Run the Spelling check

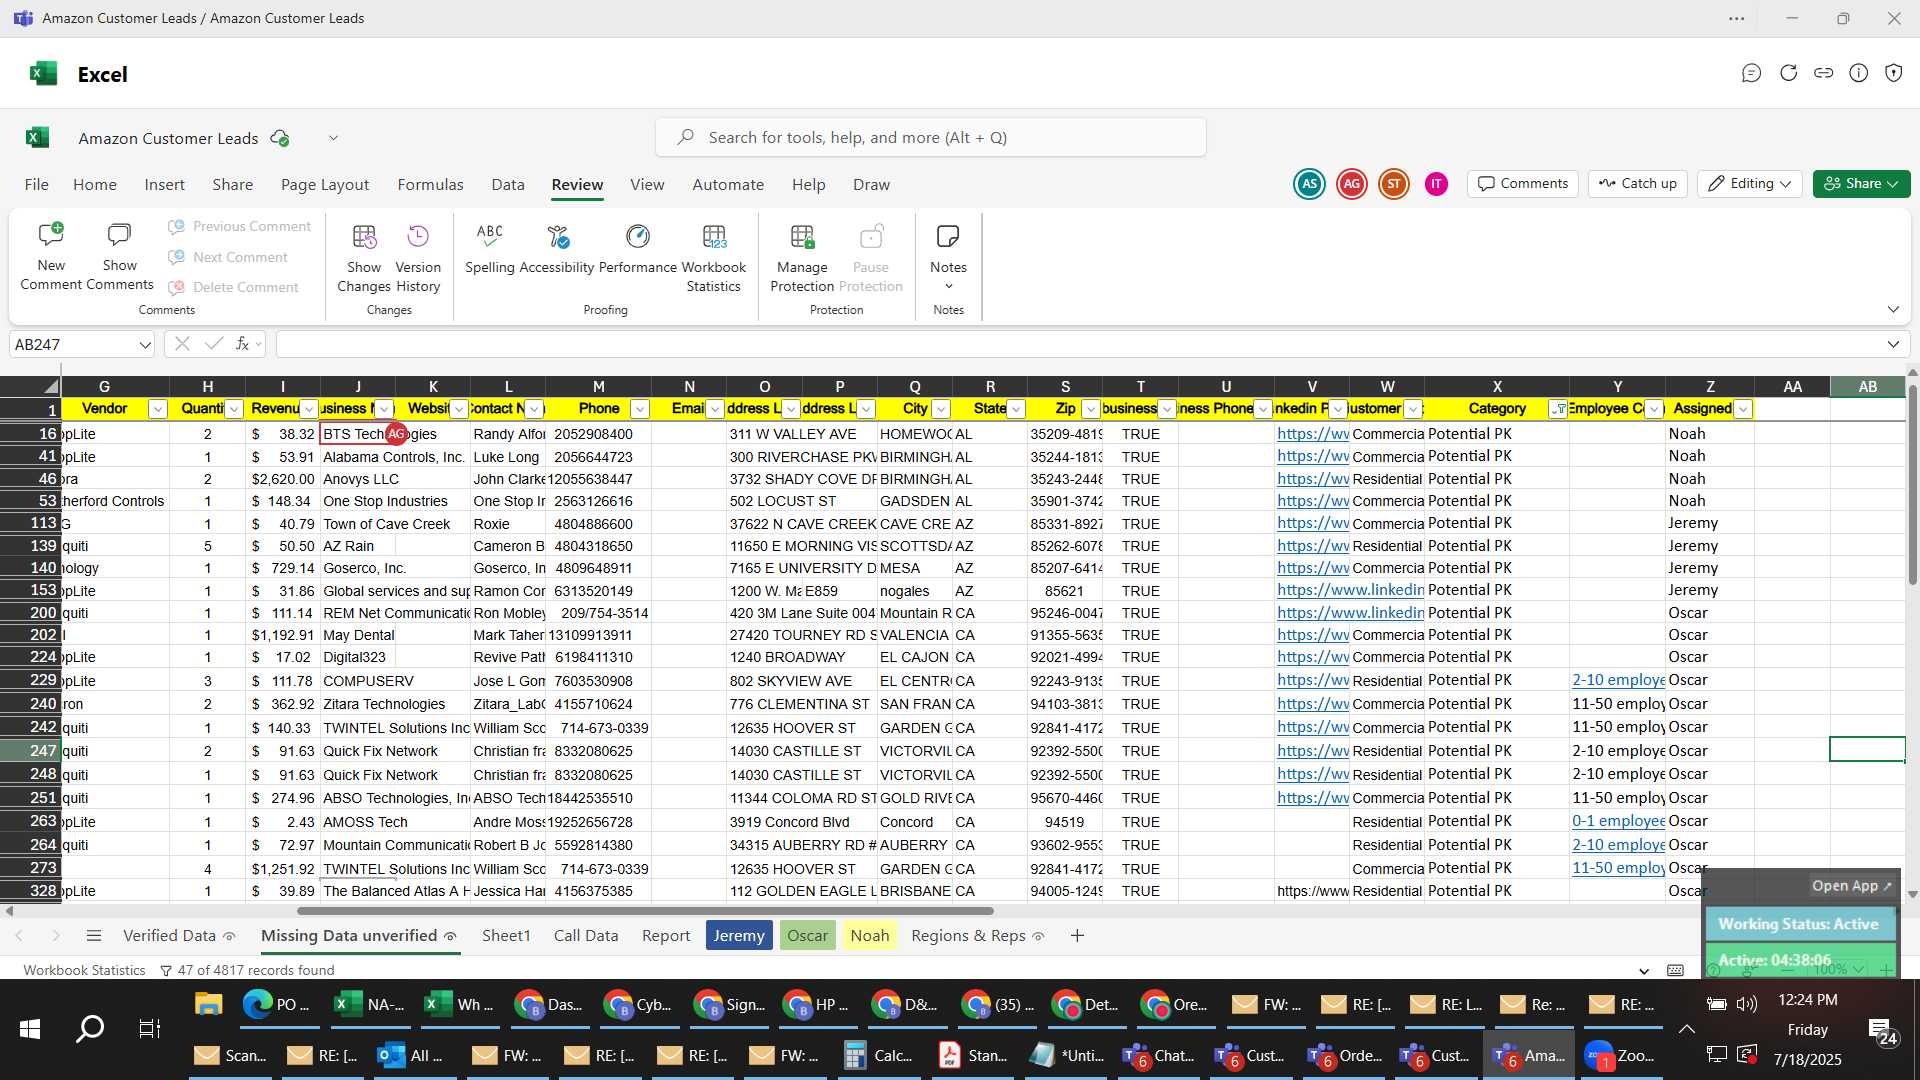[x=490, y=248]
